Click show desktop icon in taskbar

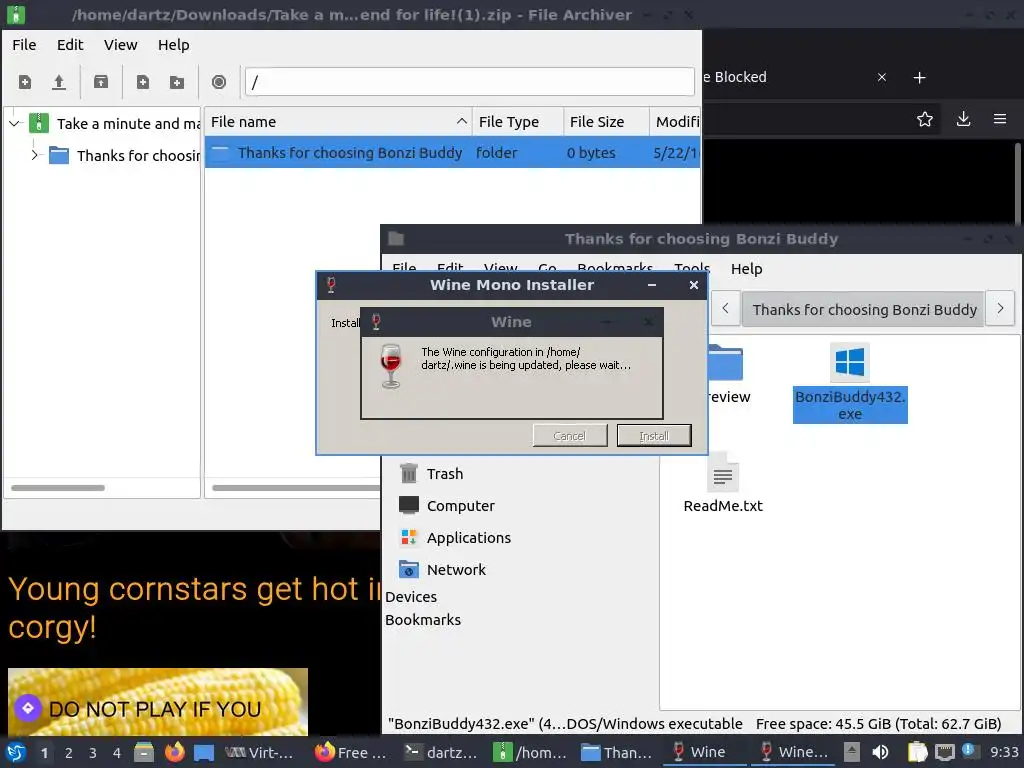pyautogui.click(x=204, y=752)
